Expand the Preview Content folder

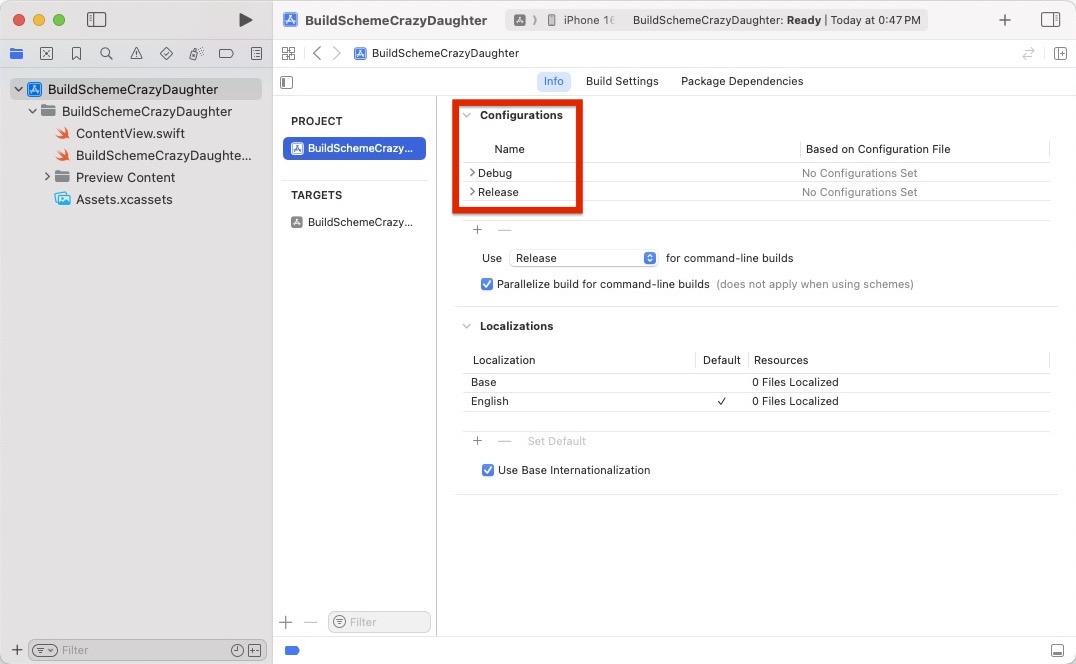pos(47,177)
